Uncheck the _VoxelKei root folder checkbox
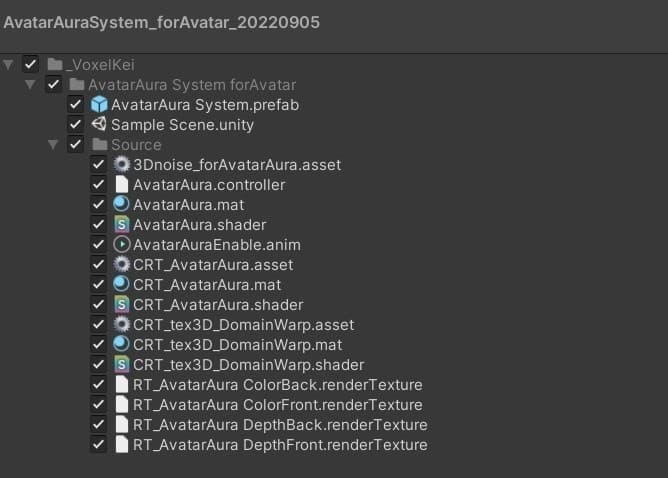 click(x=31, y=65)
